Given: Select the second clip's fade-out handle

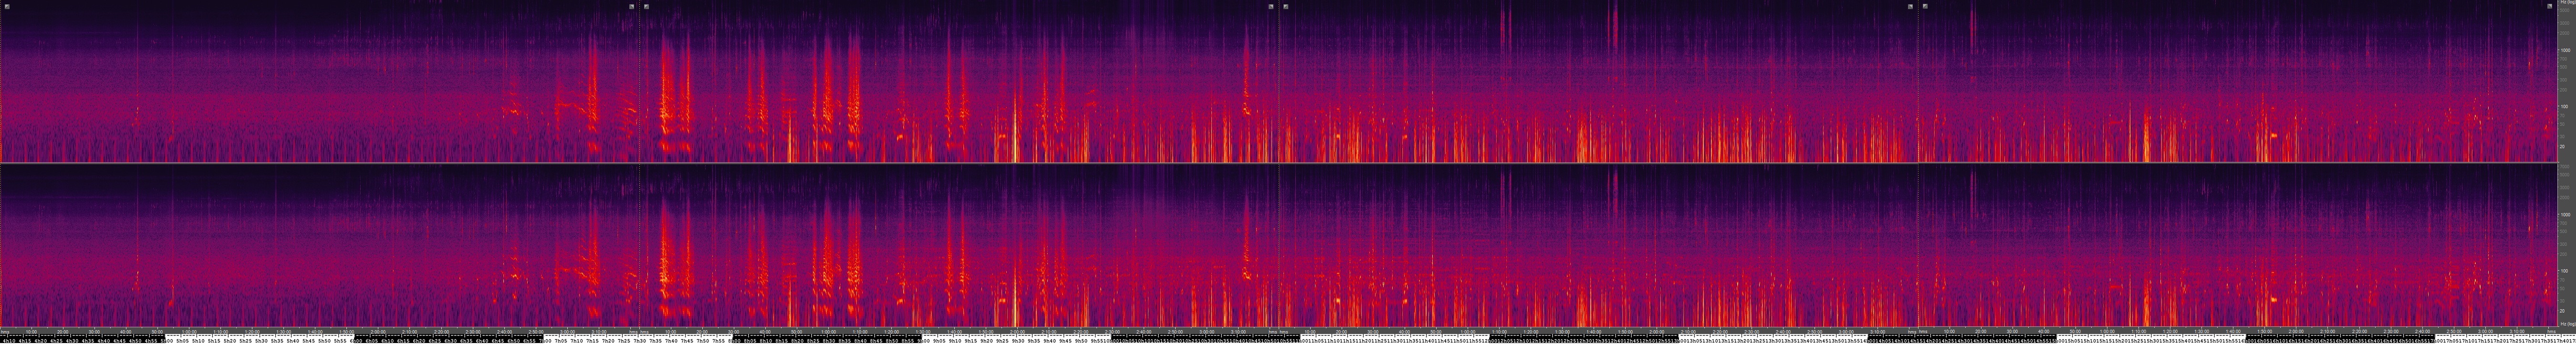Looking at the screenshot, I should click(x=1271, y=6).
